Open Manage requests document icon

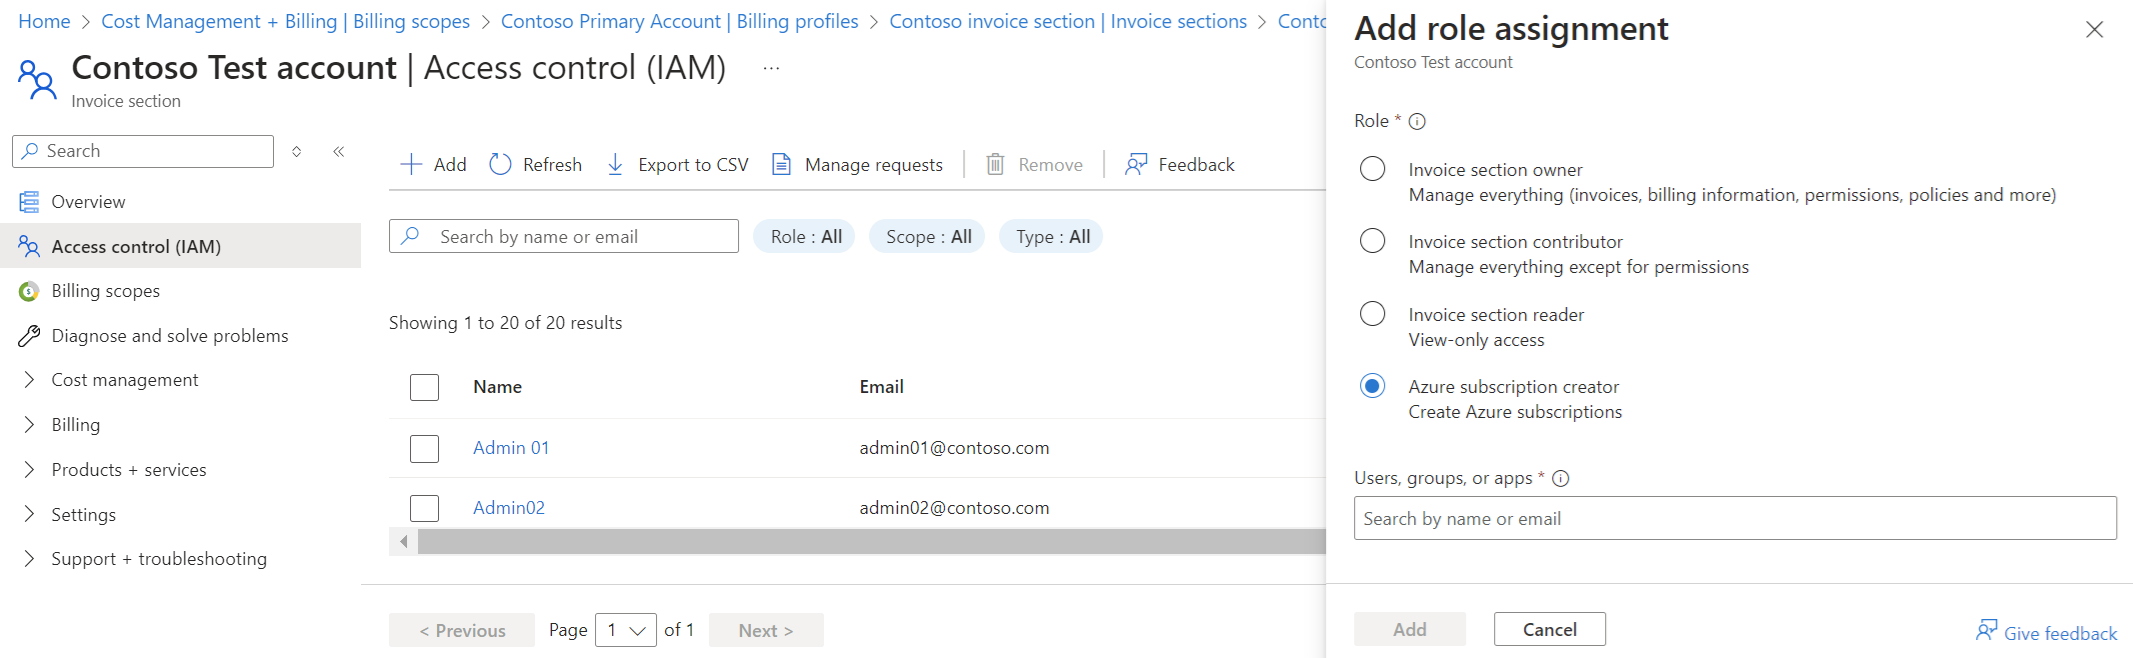[x=782, y=165]
